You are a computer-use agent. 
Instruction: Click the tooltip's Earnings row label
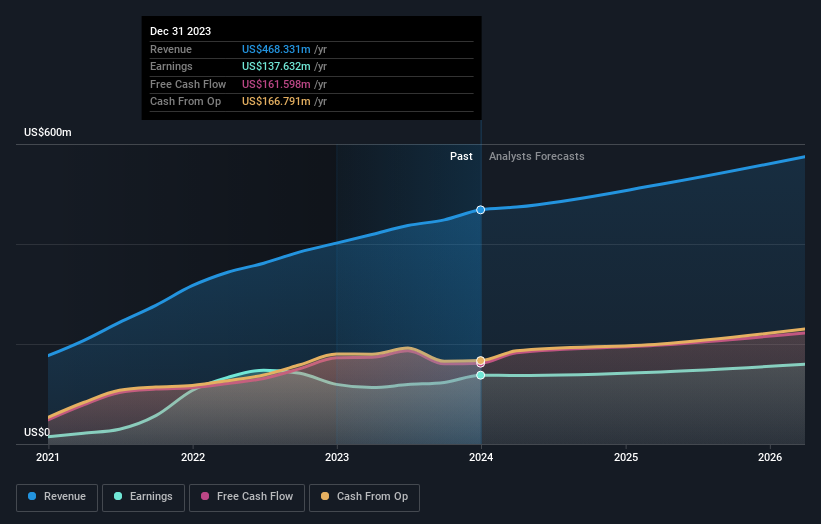tap(171, 66)
